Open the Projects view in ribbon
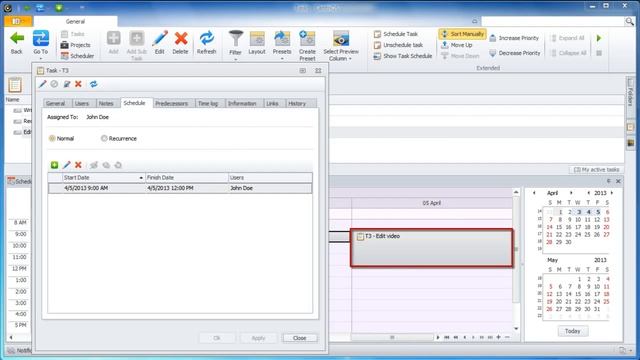Screen dimensions: 640x360 tap(76, 45)
